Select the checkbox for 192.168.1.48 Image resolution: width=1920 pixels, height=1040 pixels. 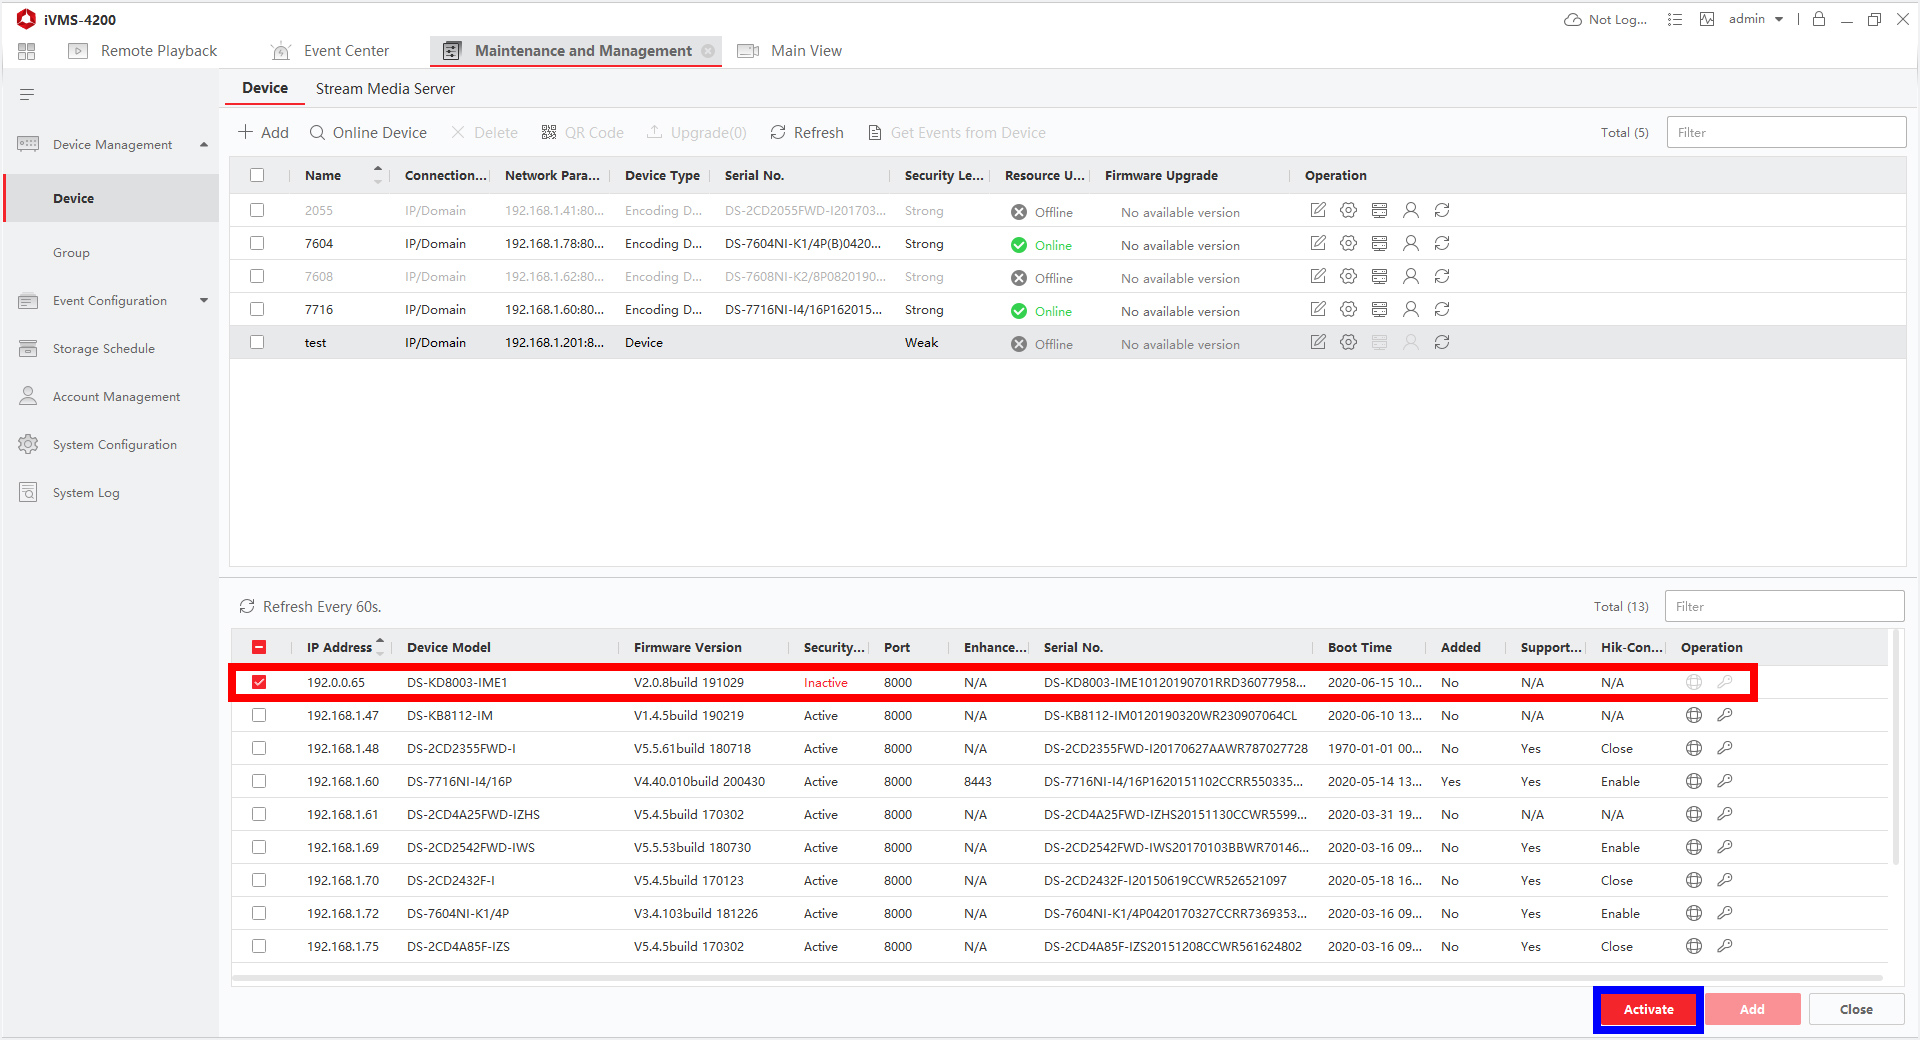tap(259, 748)
